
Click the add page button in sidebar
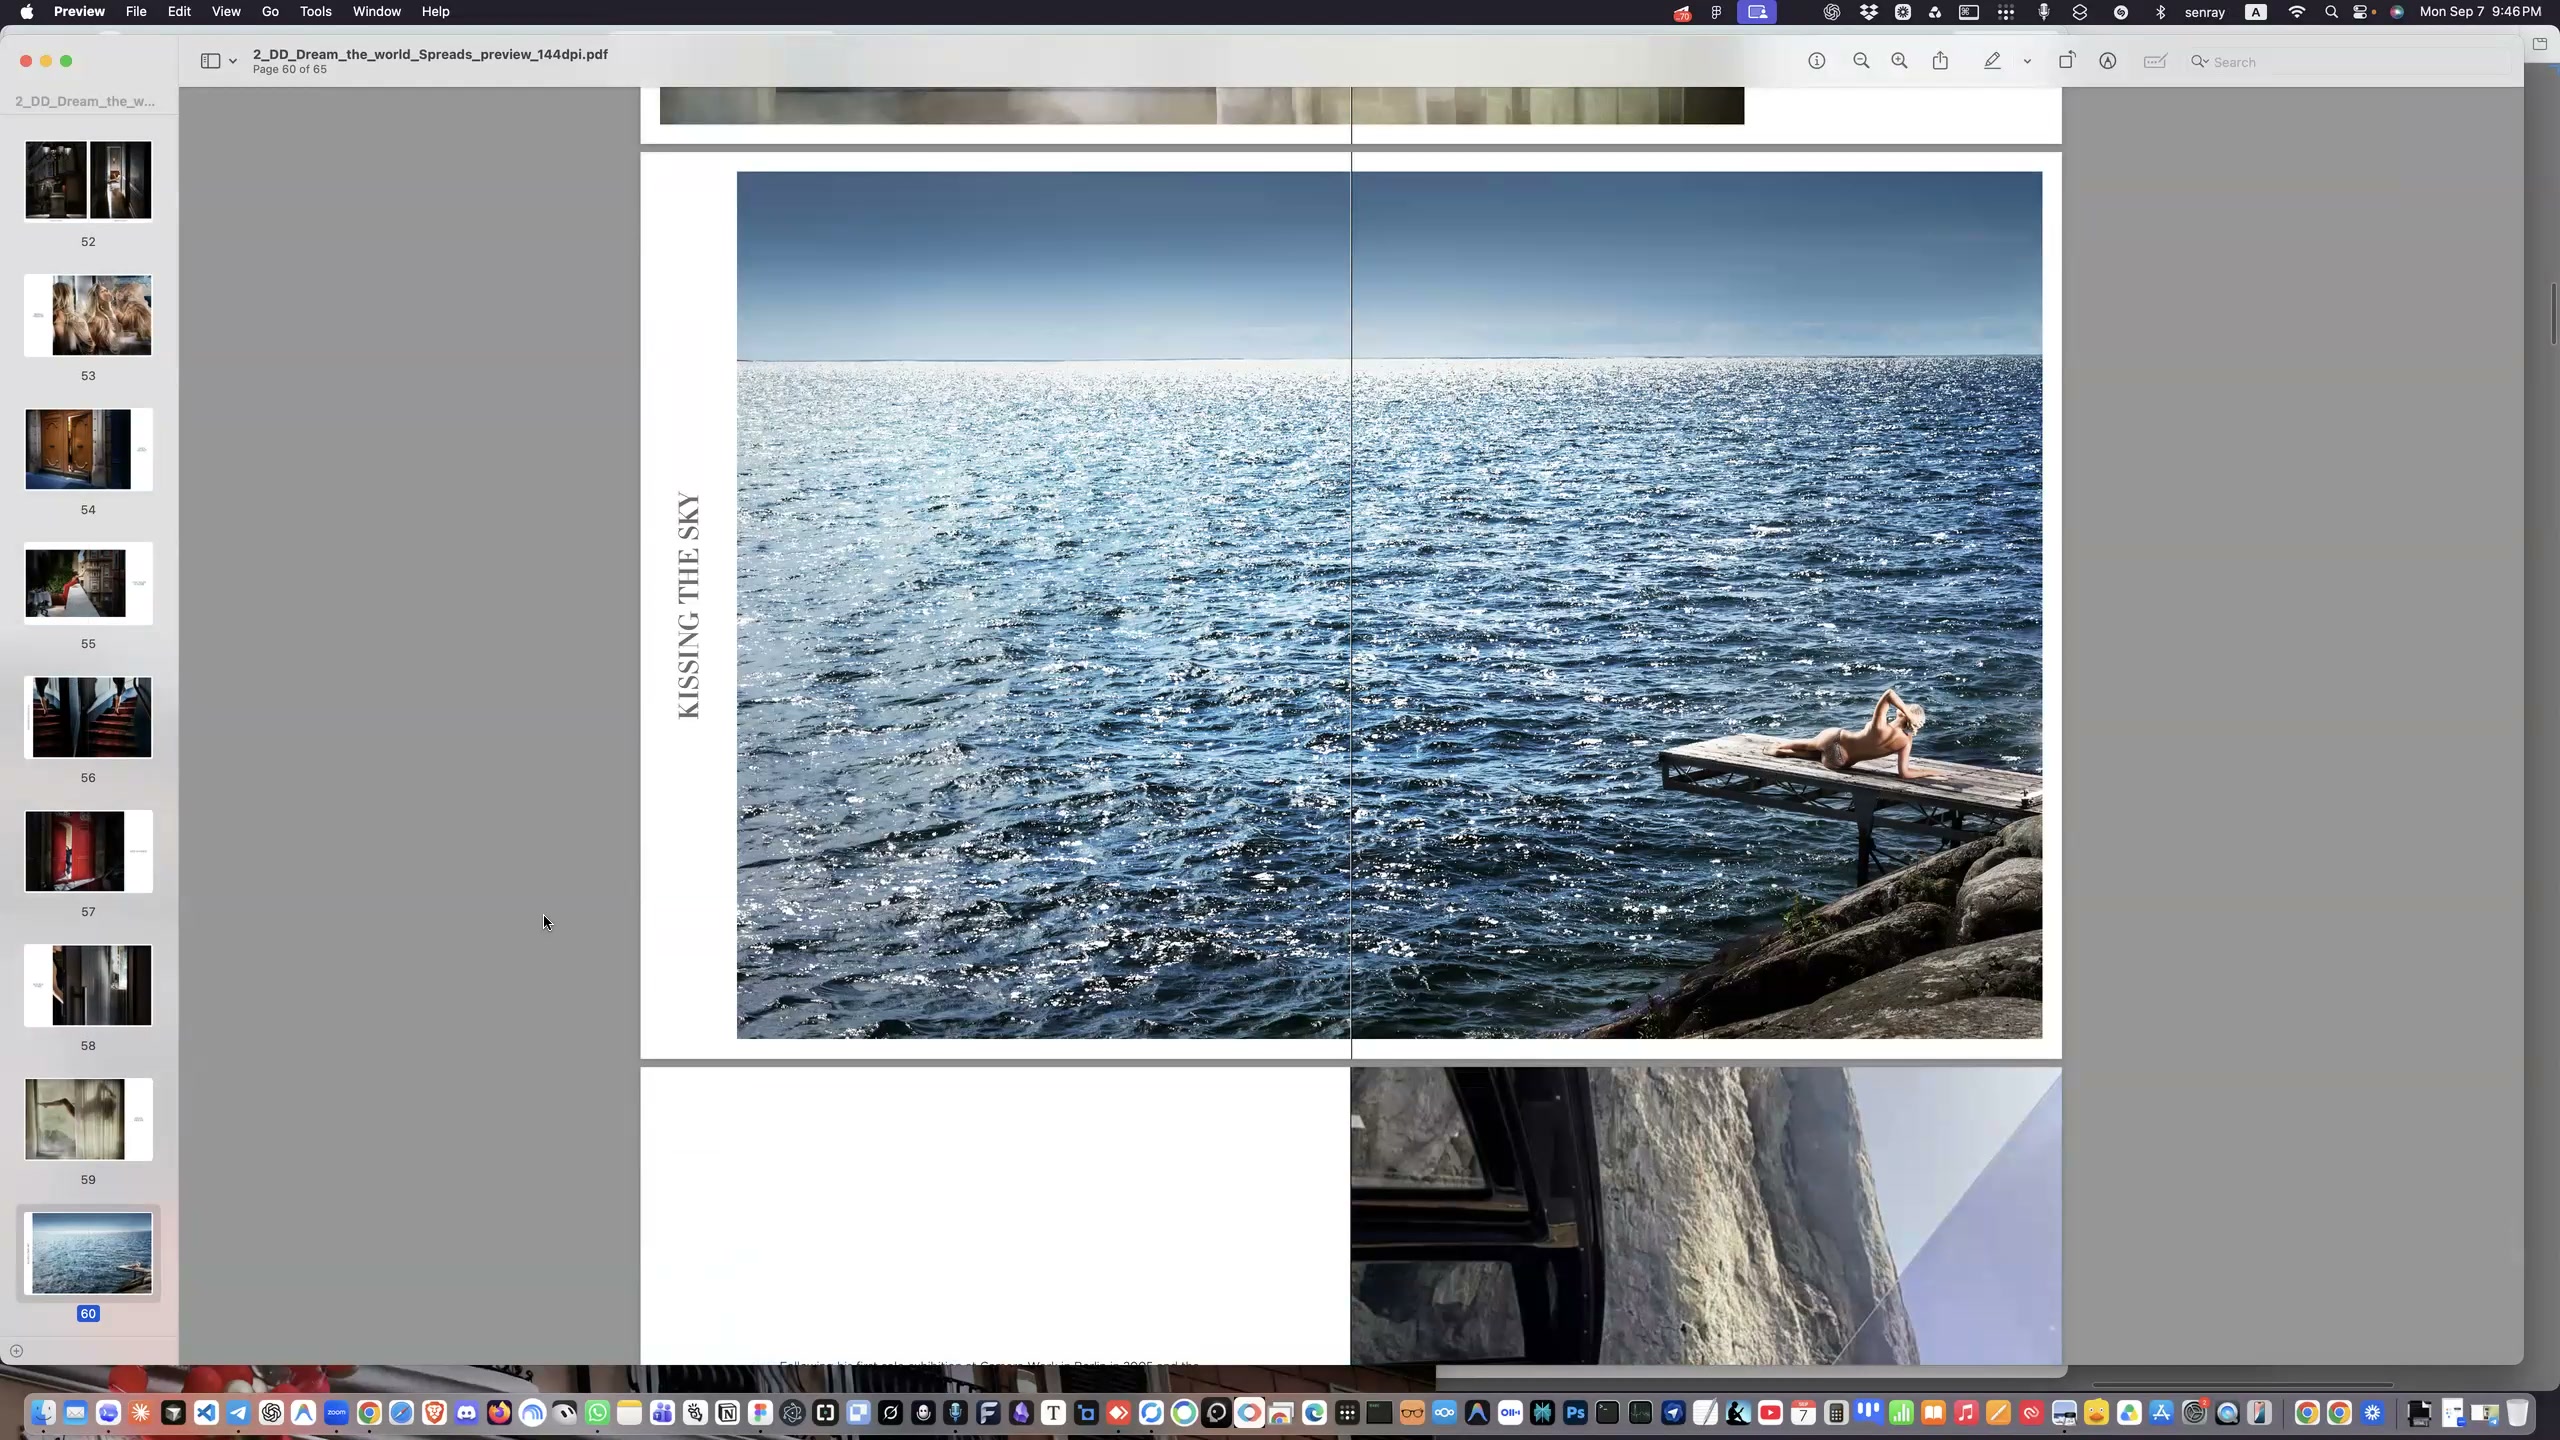[x=16, y=1351]
